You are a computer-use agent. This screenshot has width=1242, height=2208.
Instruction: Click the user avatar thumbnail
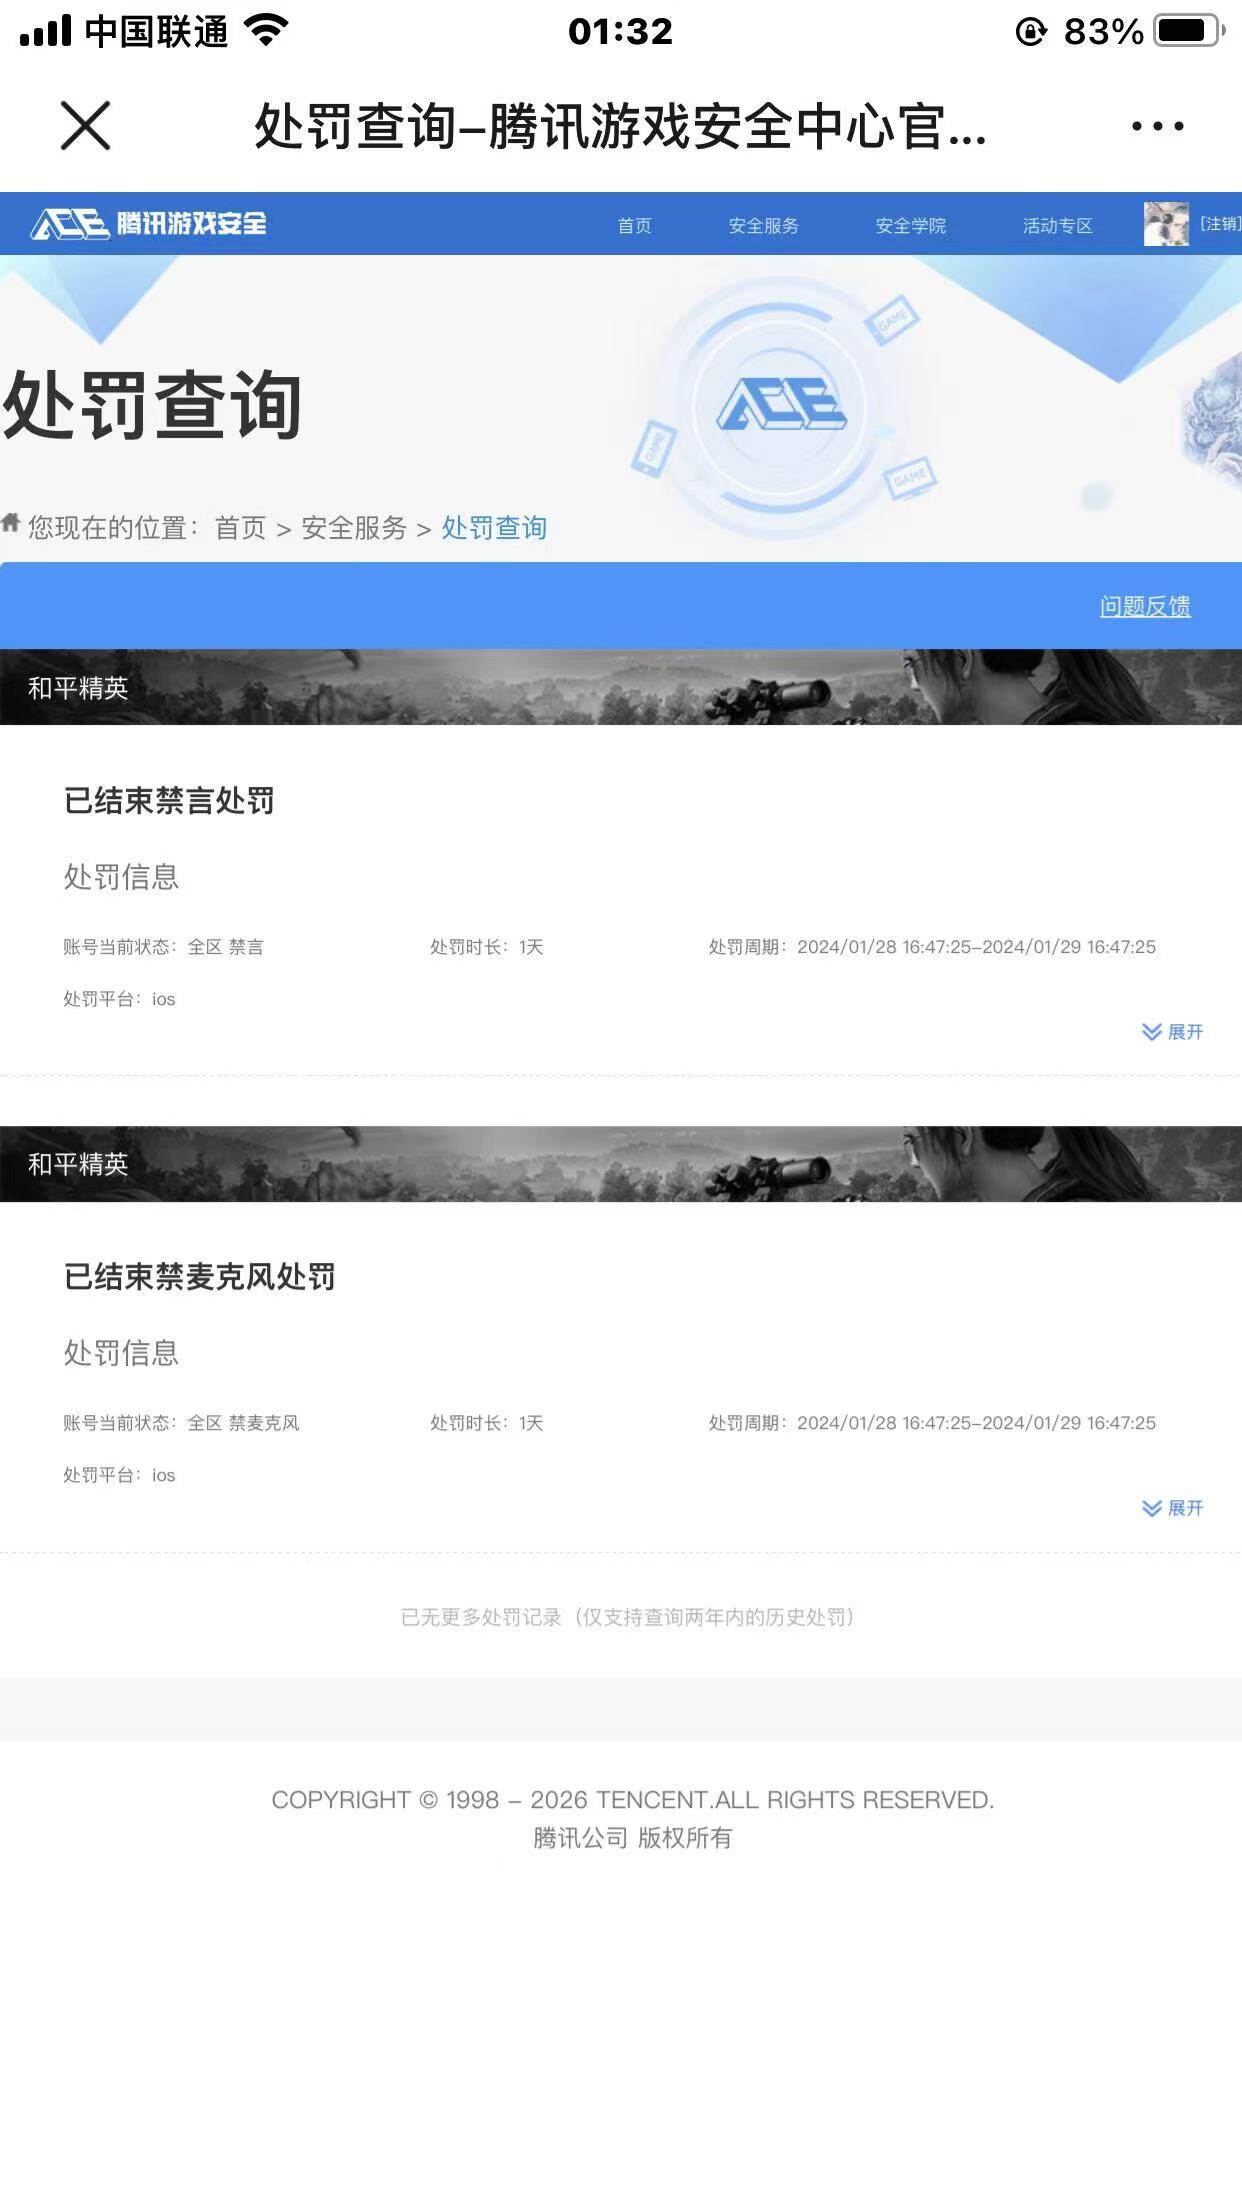[1166, 223]
